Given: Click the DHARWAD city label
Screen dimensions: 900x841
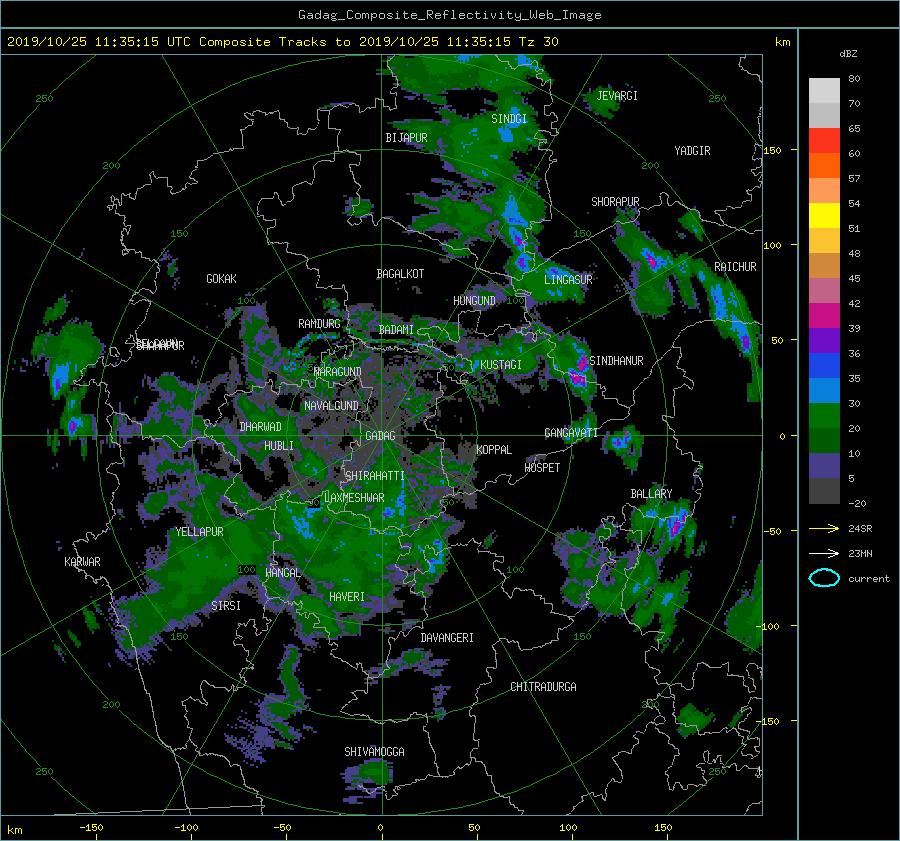Looking at the screenshot, I should 261,427.
